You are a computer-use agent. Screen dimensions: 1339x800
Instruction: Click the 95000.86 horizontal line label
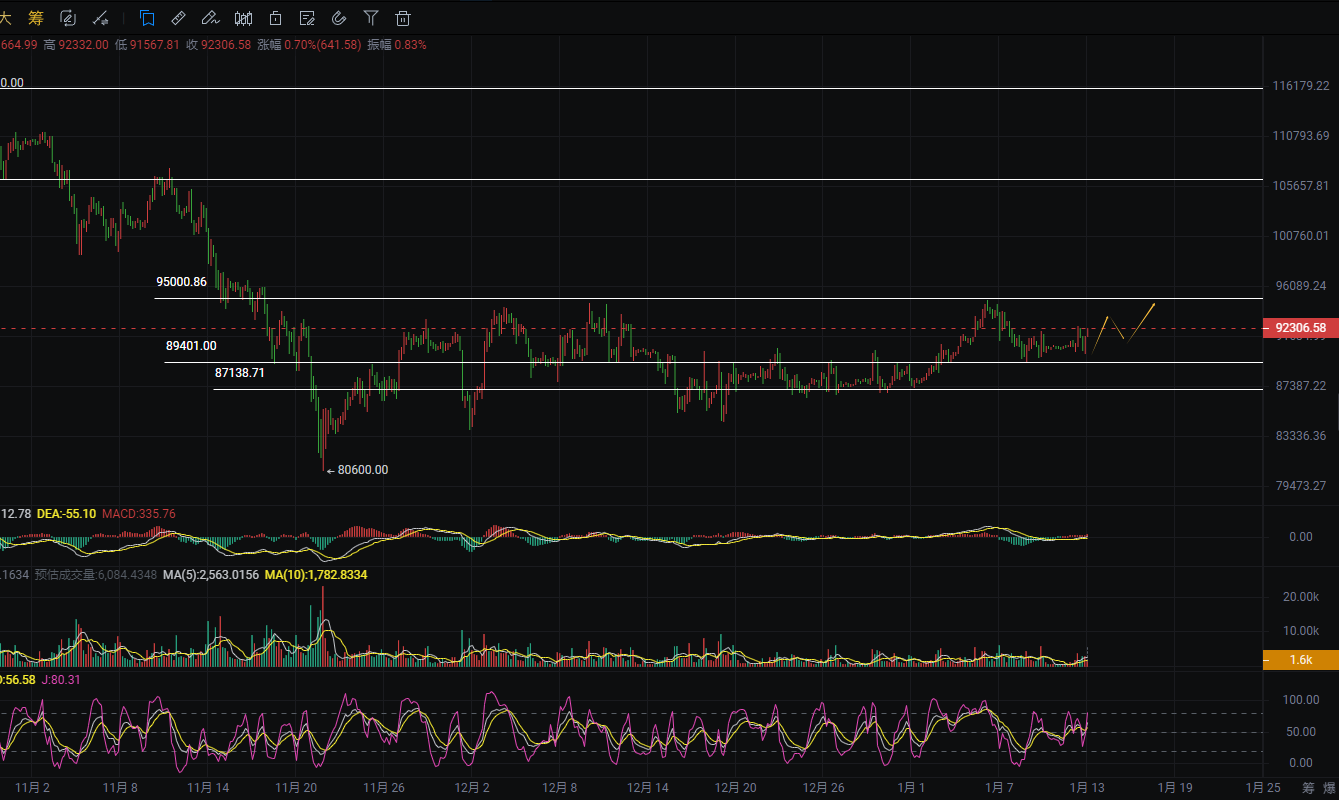[181, 282]
